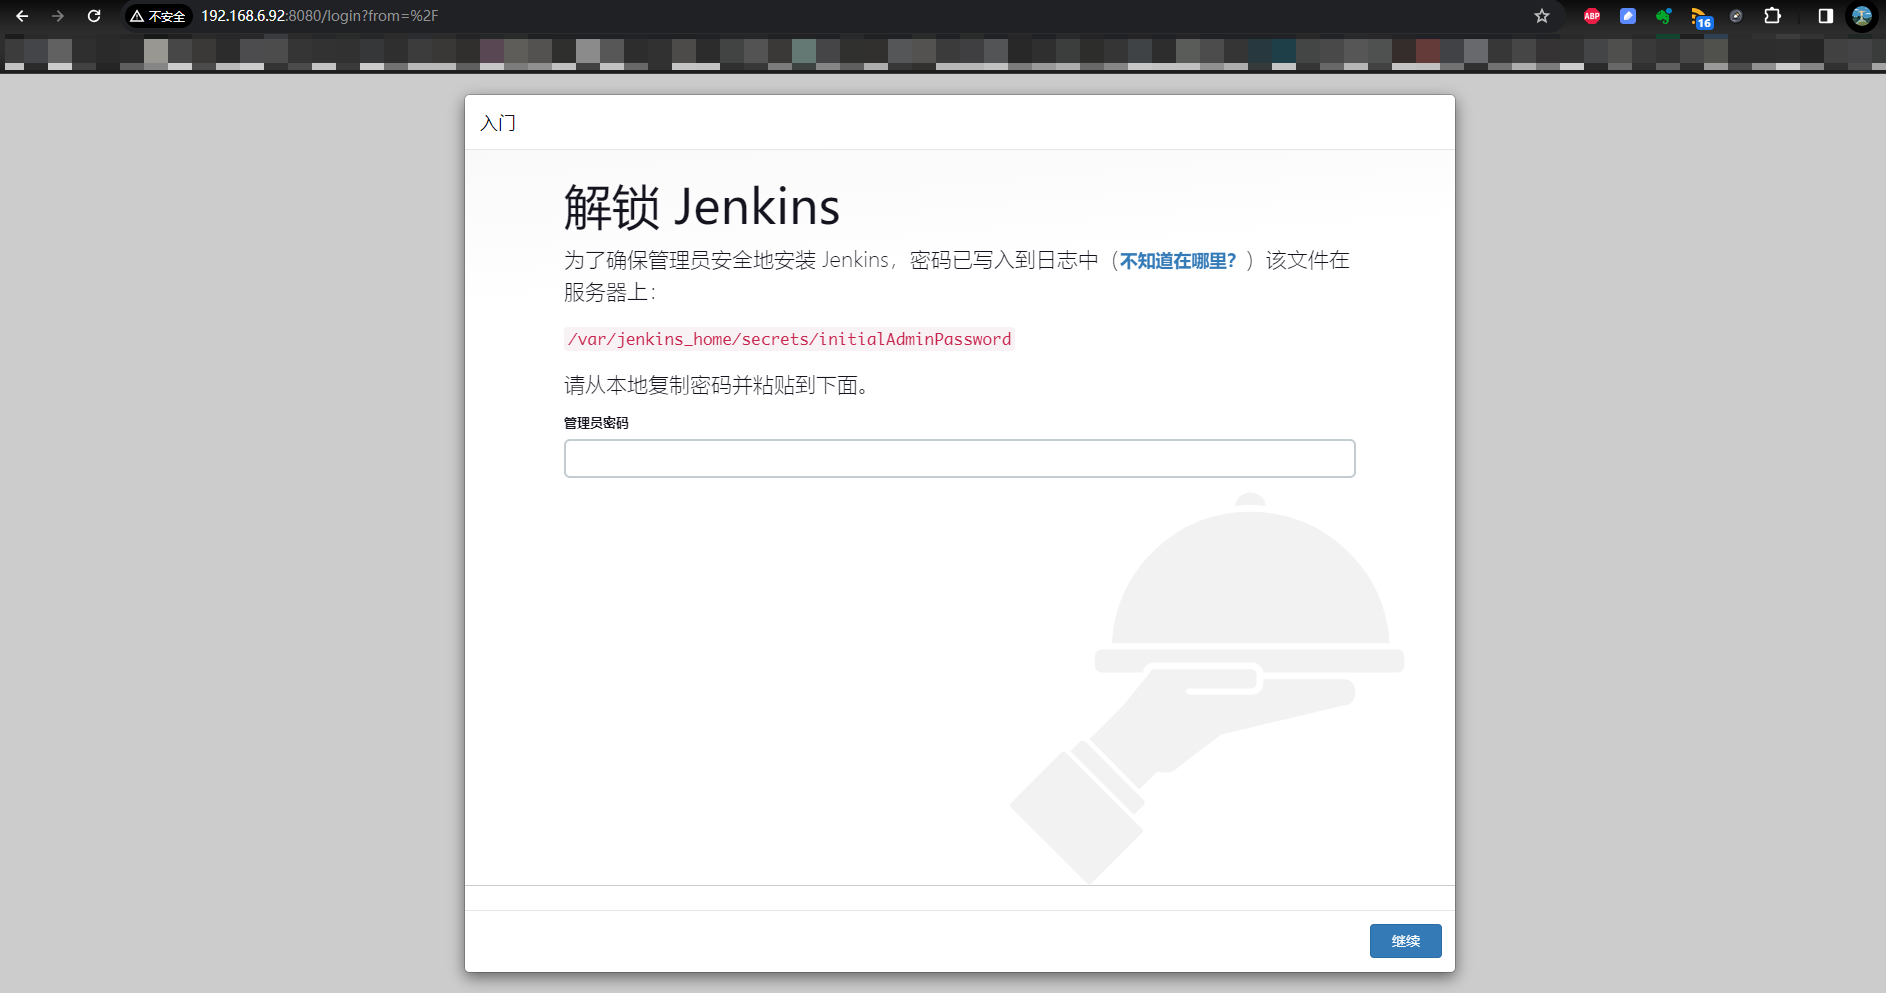Open the blue square extension icon
This screenshot has width=1886, height=993.
tap(1628, 16)
